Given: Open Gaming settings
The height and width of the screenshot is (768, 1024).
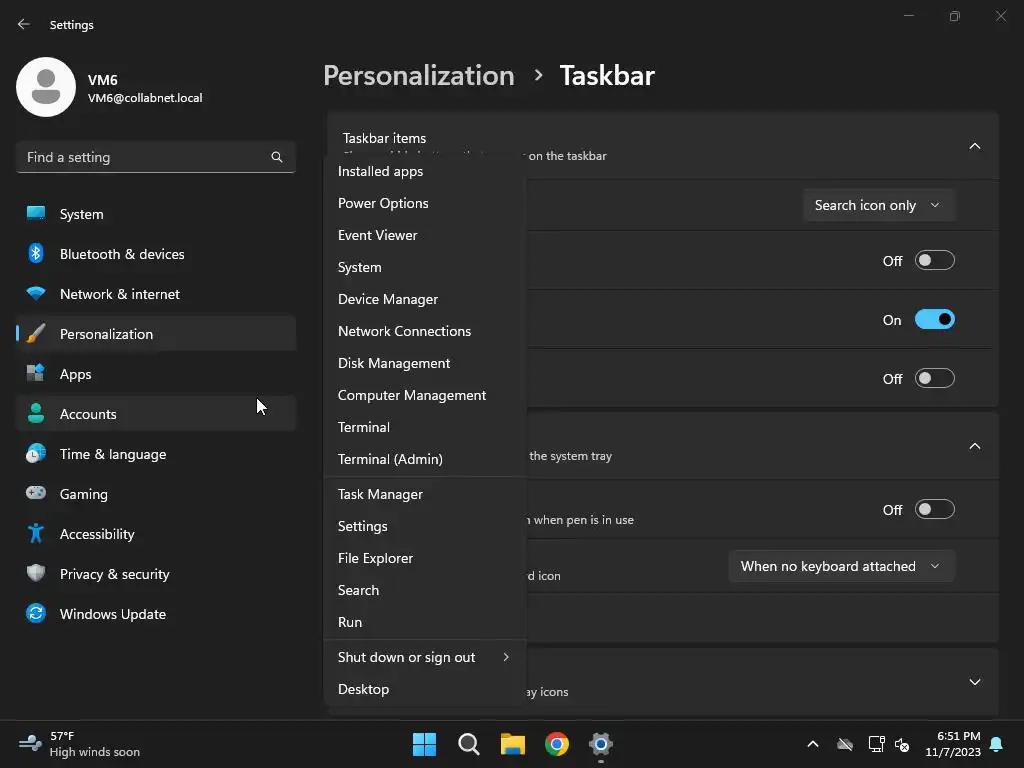Looking at the screenshot, I should click(156, 494).
